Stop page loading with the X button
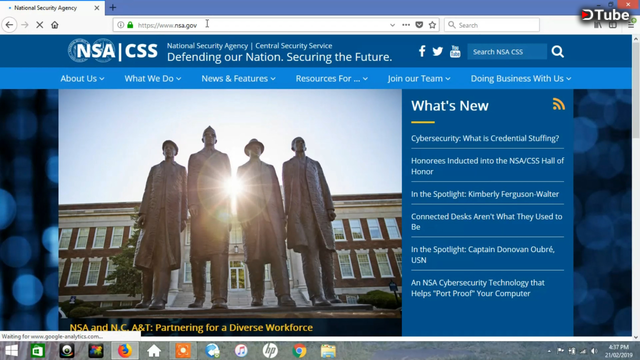Image resolution: width=640 pixels, height=360 pixels. coord(40,25)
